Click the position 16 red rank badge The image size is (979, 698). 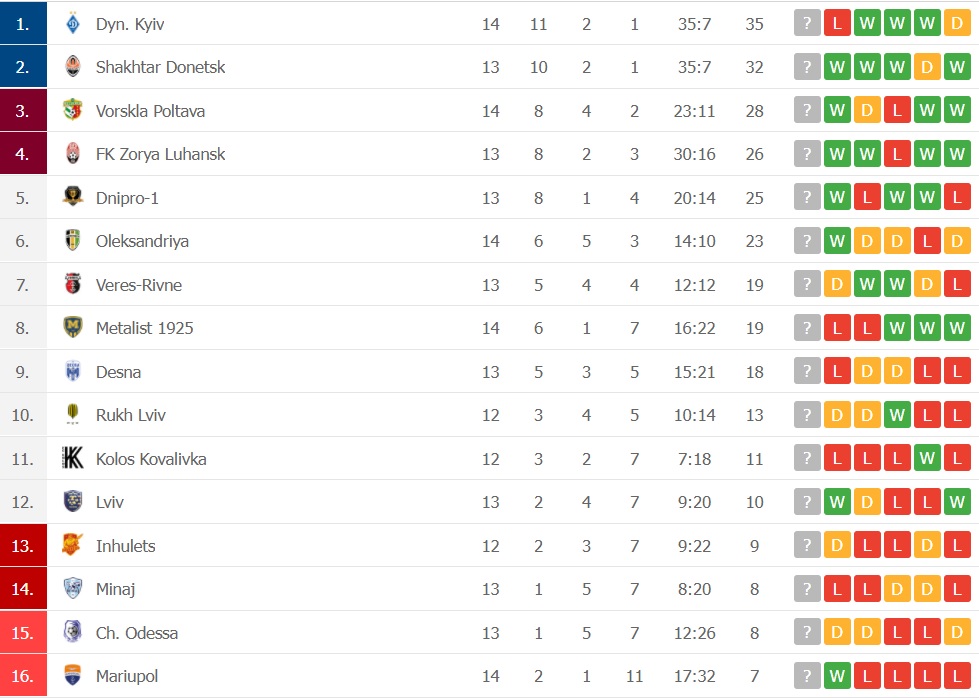click(23, 676)
